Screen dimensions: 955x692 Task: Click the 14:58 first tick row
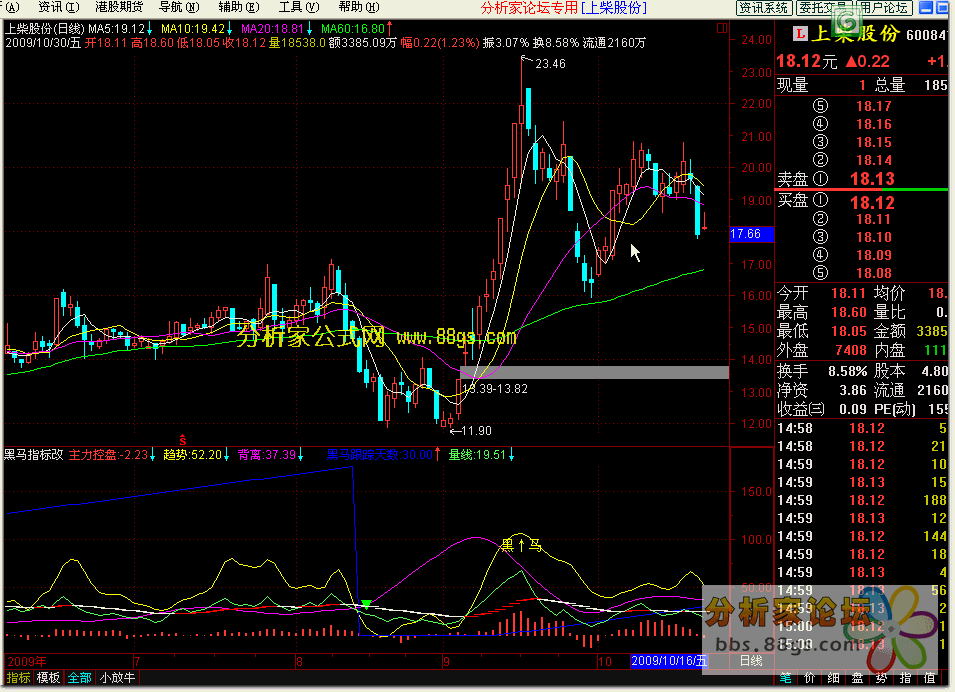tap(861, 428)
